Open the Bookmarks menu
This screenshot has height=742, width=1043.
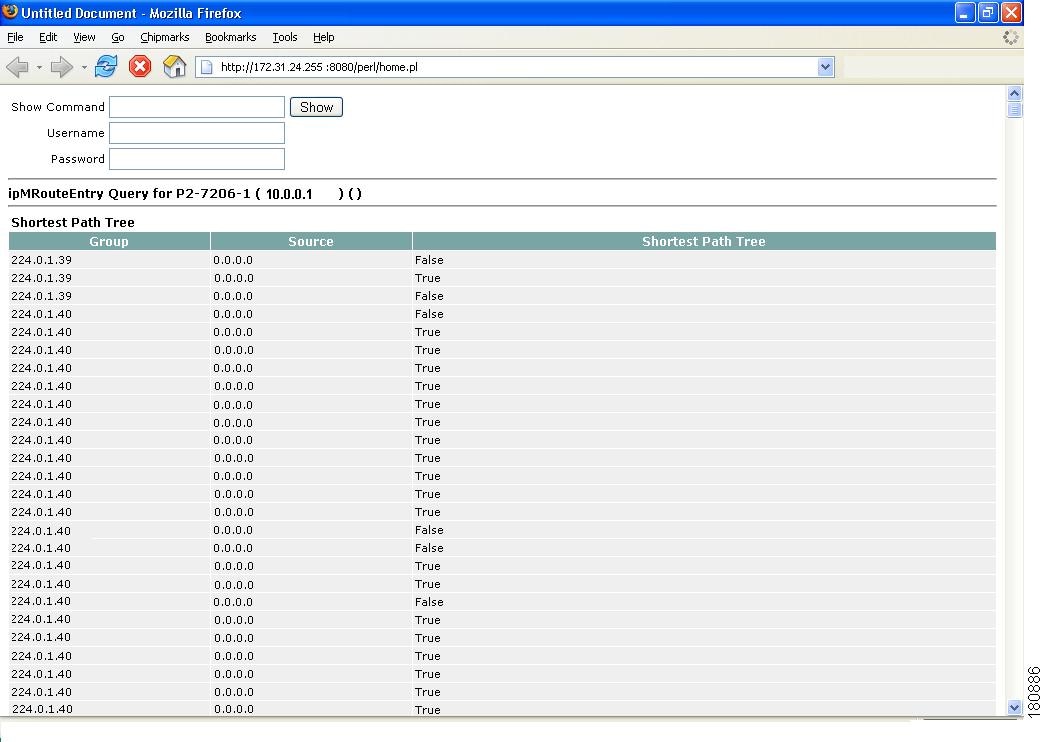coord(230,37)
